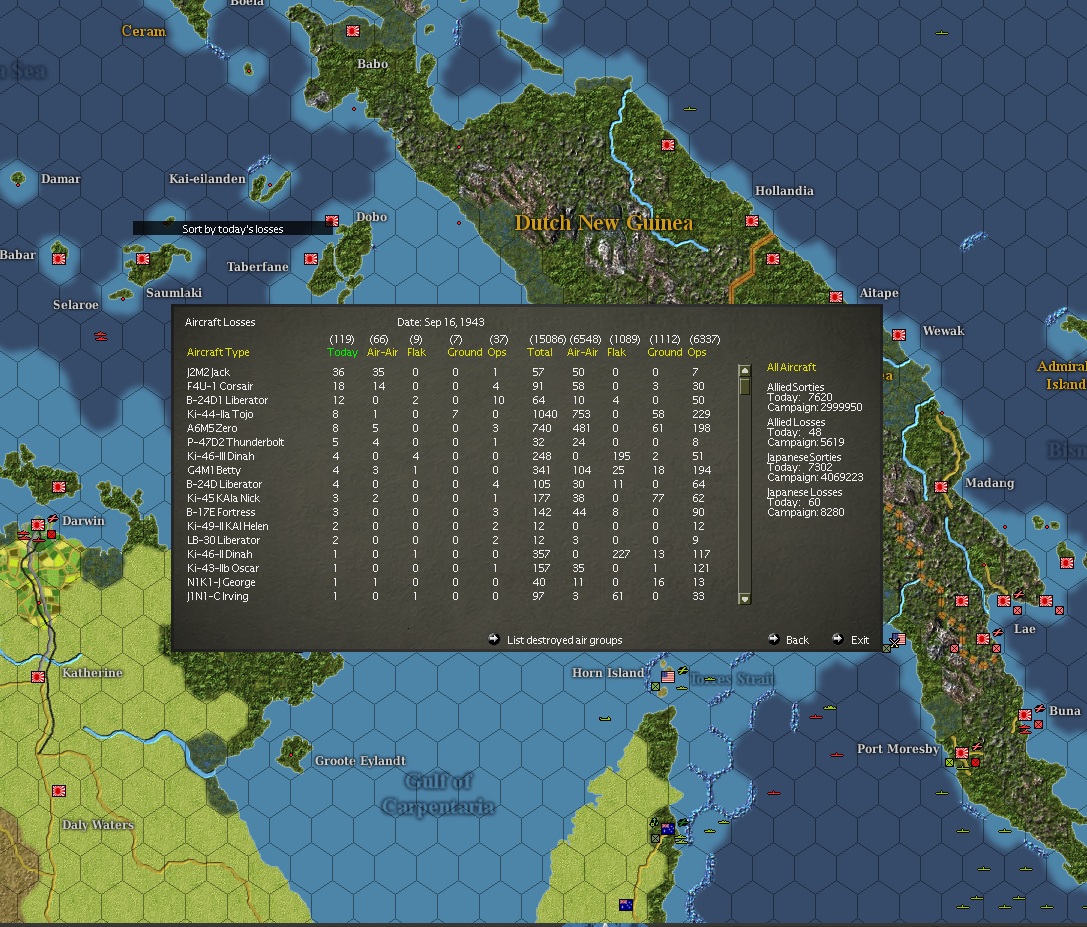This screenshot has width=1087, height=927.
Task: Select the Japanese base flag at Babar
Action: pyautogui.click(x=59, y=259)
